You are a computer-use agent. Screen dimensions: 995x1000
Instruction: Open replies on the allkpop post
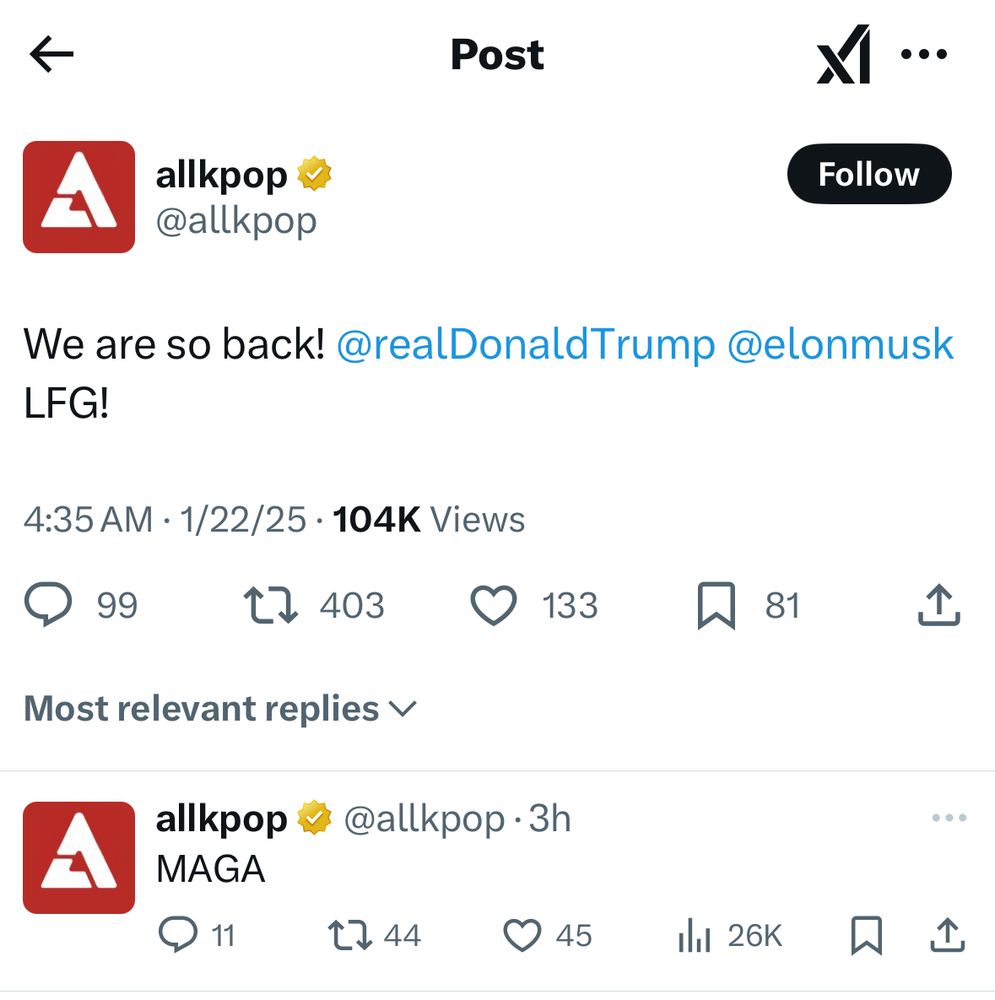pos(50,605)
